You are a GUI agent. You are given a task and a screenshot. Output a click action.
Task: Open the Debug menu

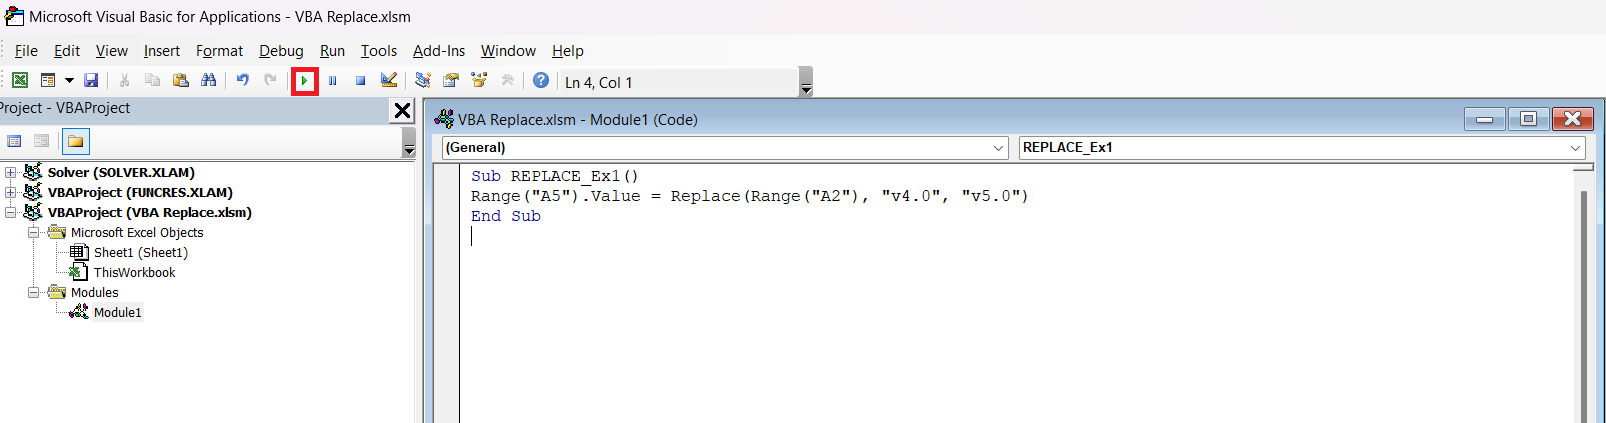(281, 51)
